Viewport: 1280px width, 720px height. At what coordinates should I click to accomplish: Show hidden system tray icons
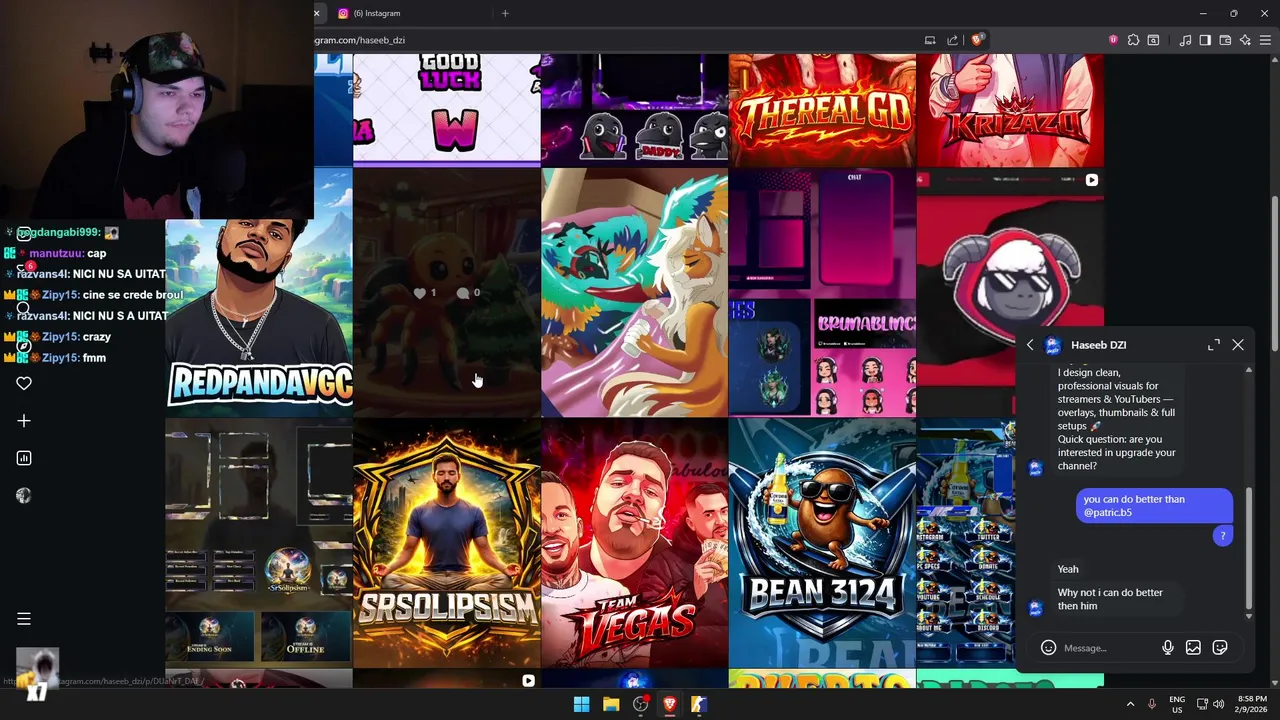[x=1130, y=704]
